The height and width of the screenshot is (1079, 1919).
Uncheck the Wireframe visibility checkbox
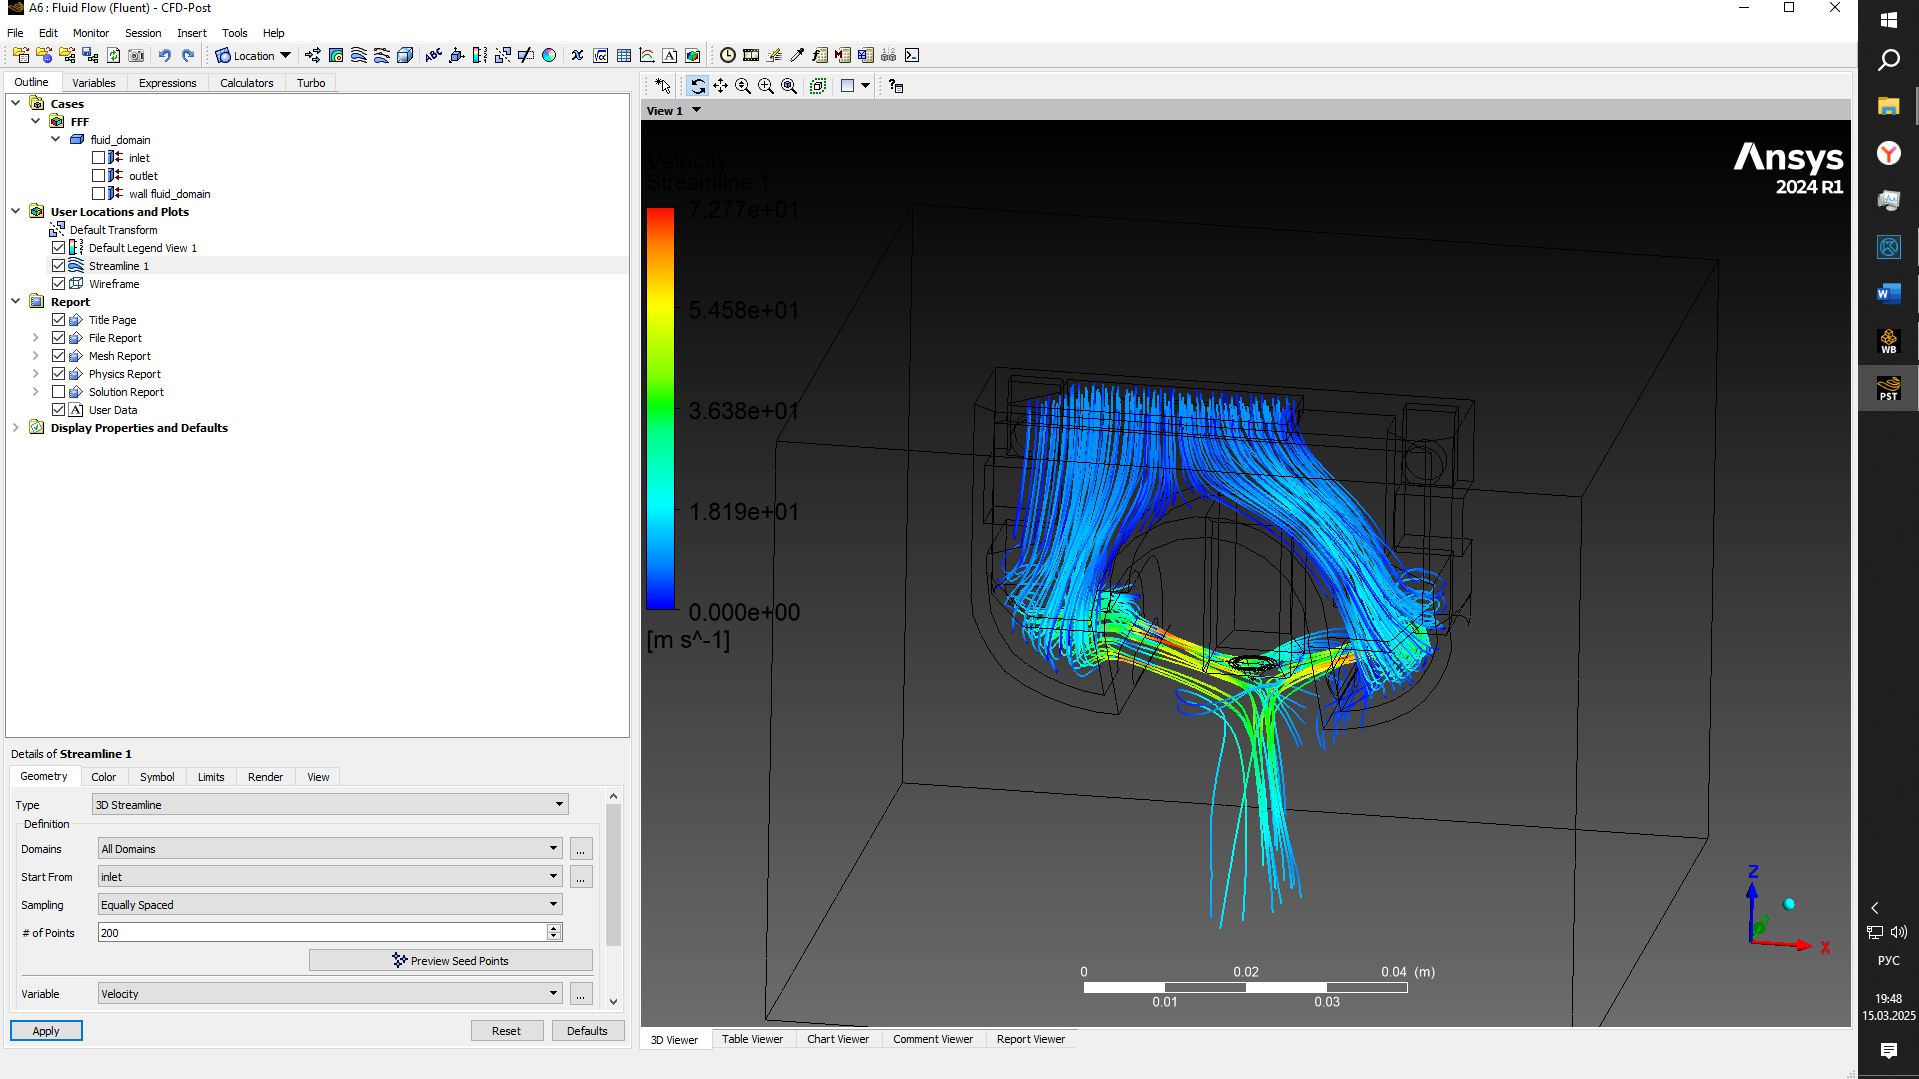tap(58, 284)
